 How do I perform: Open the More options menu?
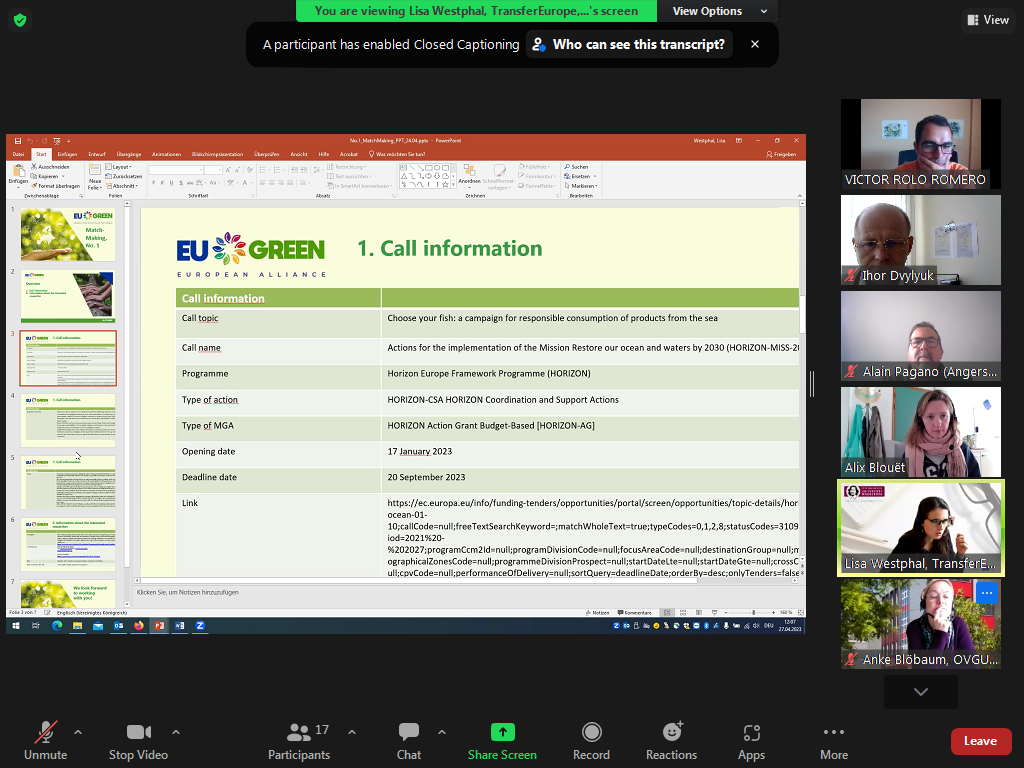point(834,741)
